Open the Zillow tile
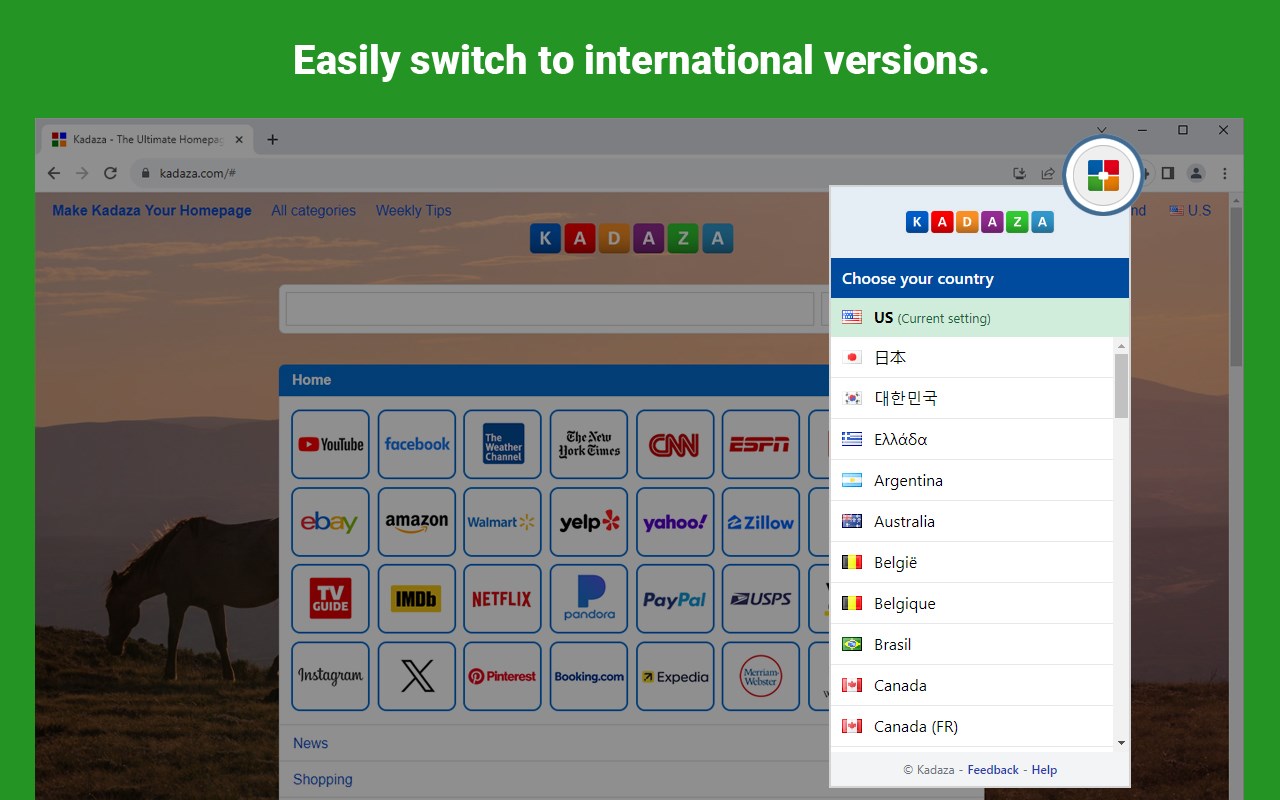Screen dimensions: 1280x800 tap(761, 522)
